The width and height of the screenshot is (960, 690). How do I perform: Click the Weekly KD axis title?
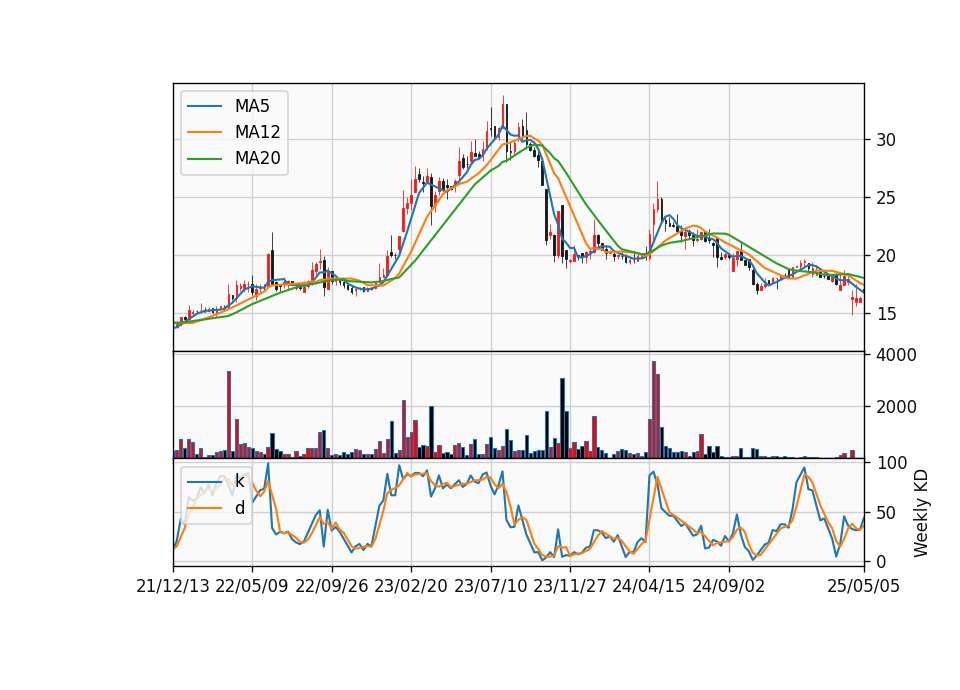[921, 514]
